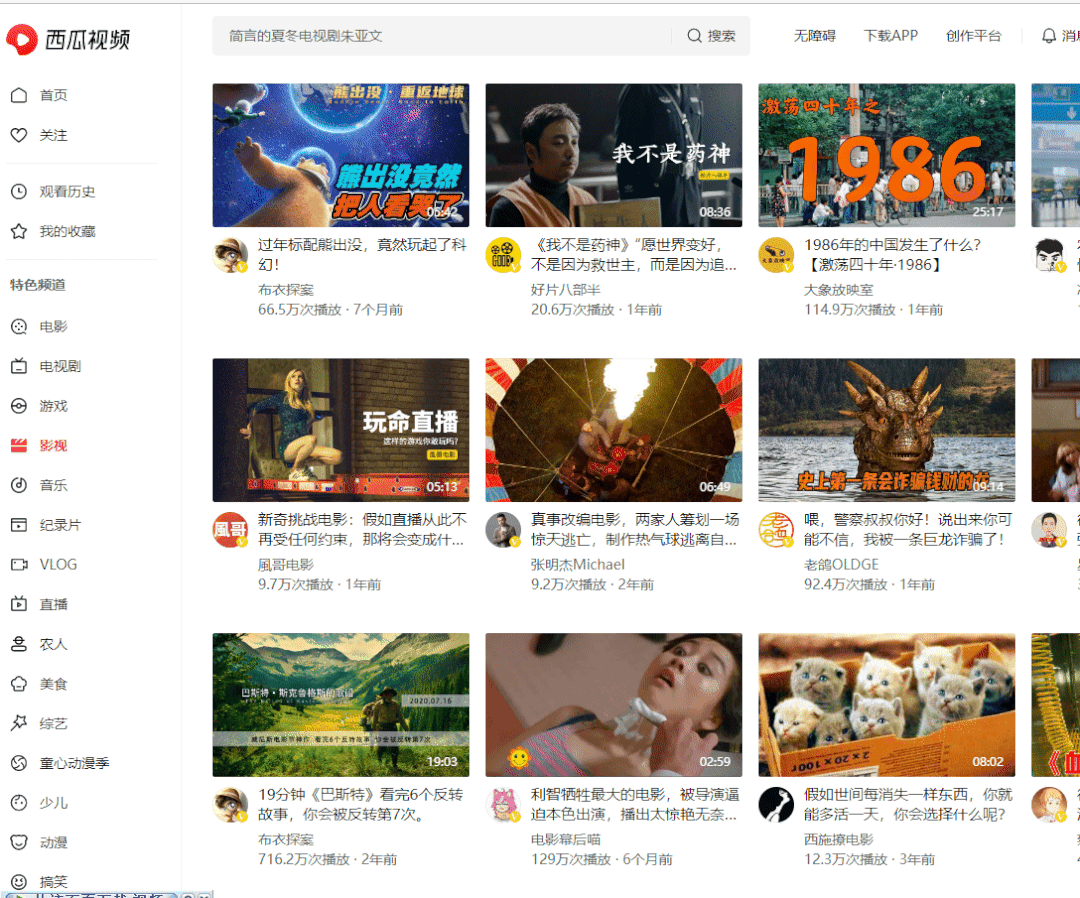This screenshot has width=1080, height=898.
Task: Open 张明杰Michael avatar
Action: coord(503,530)
